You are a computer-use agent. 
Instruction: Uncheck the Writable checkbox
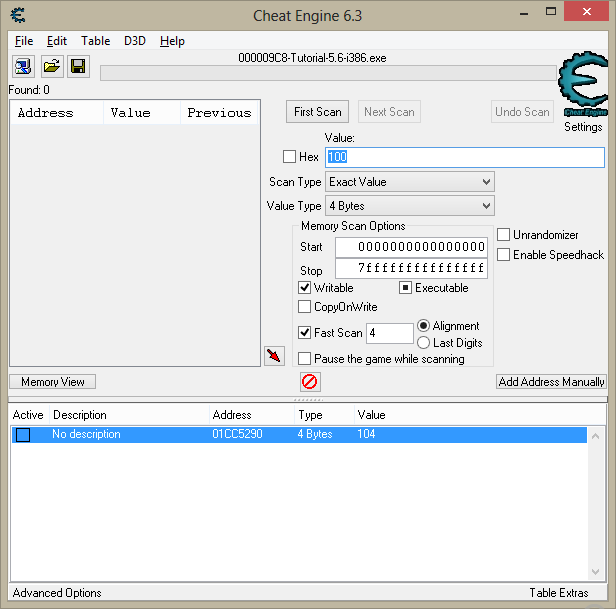(x=304, y=288)
